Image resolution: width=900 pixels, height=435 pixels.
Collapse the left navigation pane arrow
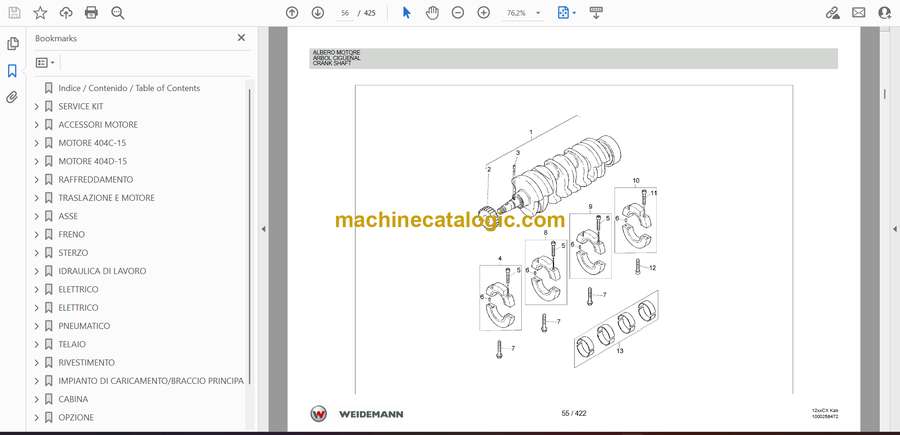click(263, 229)
